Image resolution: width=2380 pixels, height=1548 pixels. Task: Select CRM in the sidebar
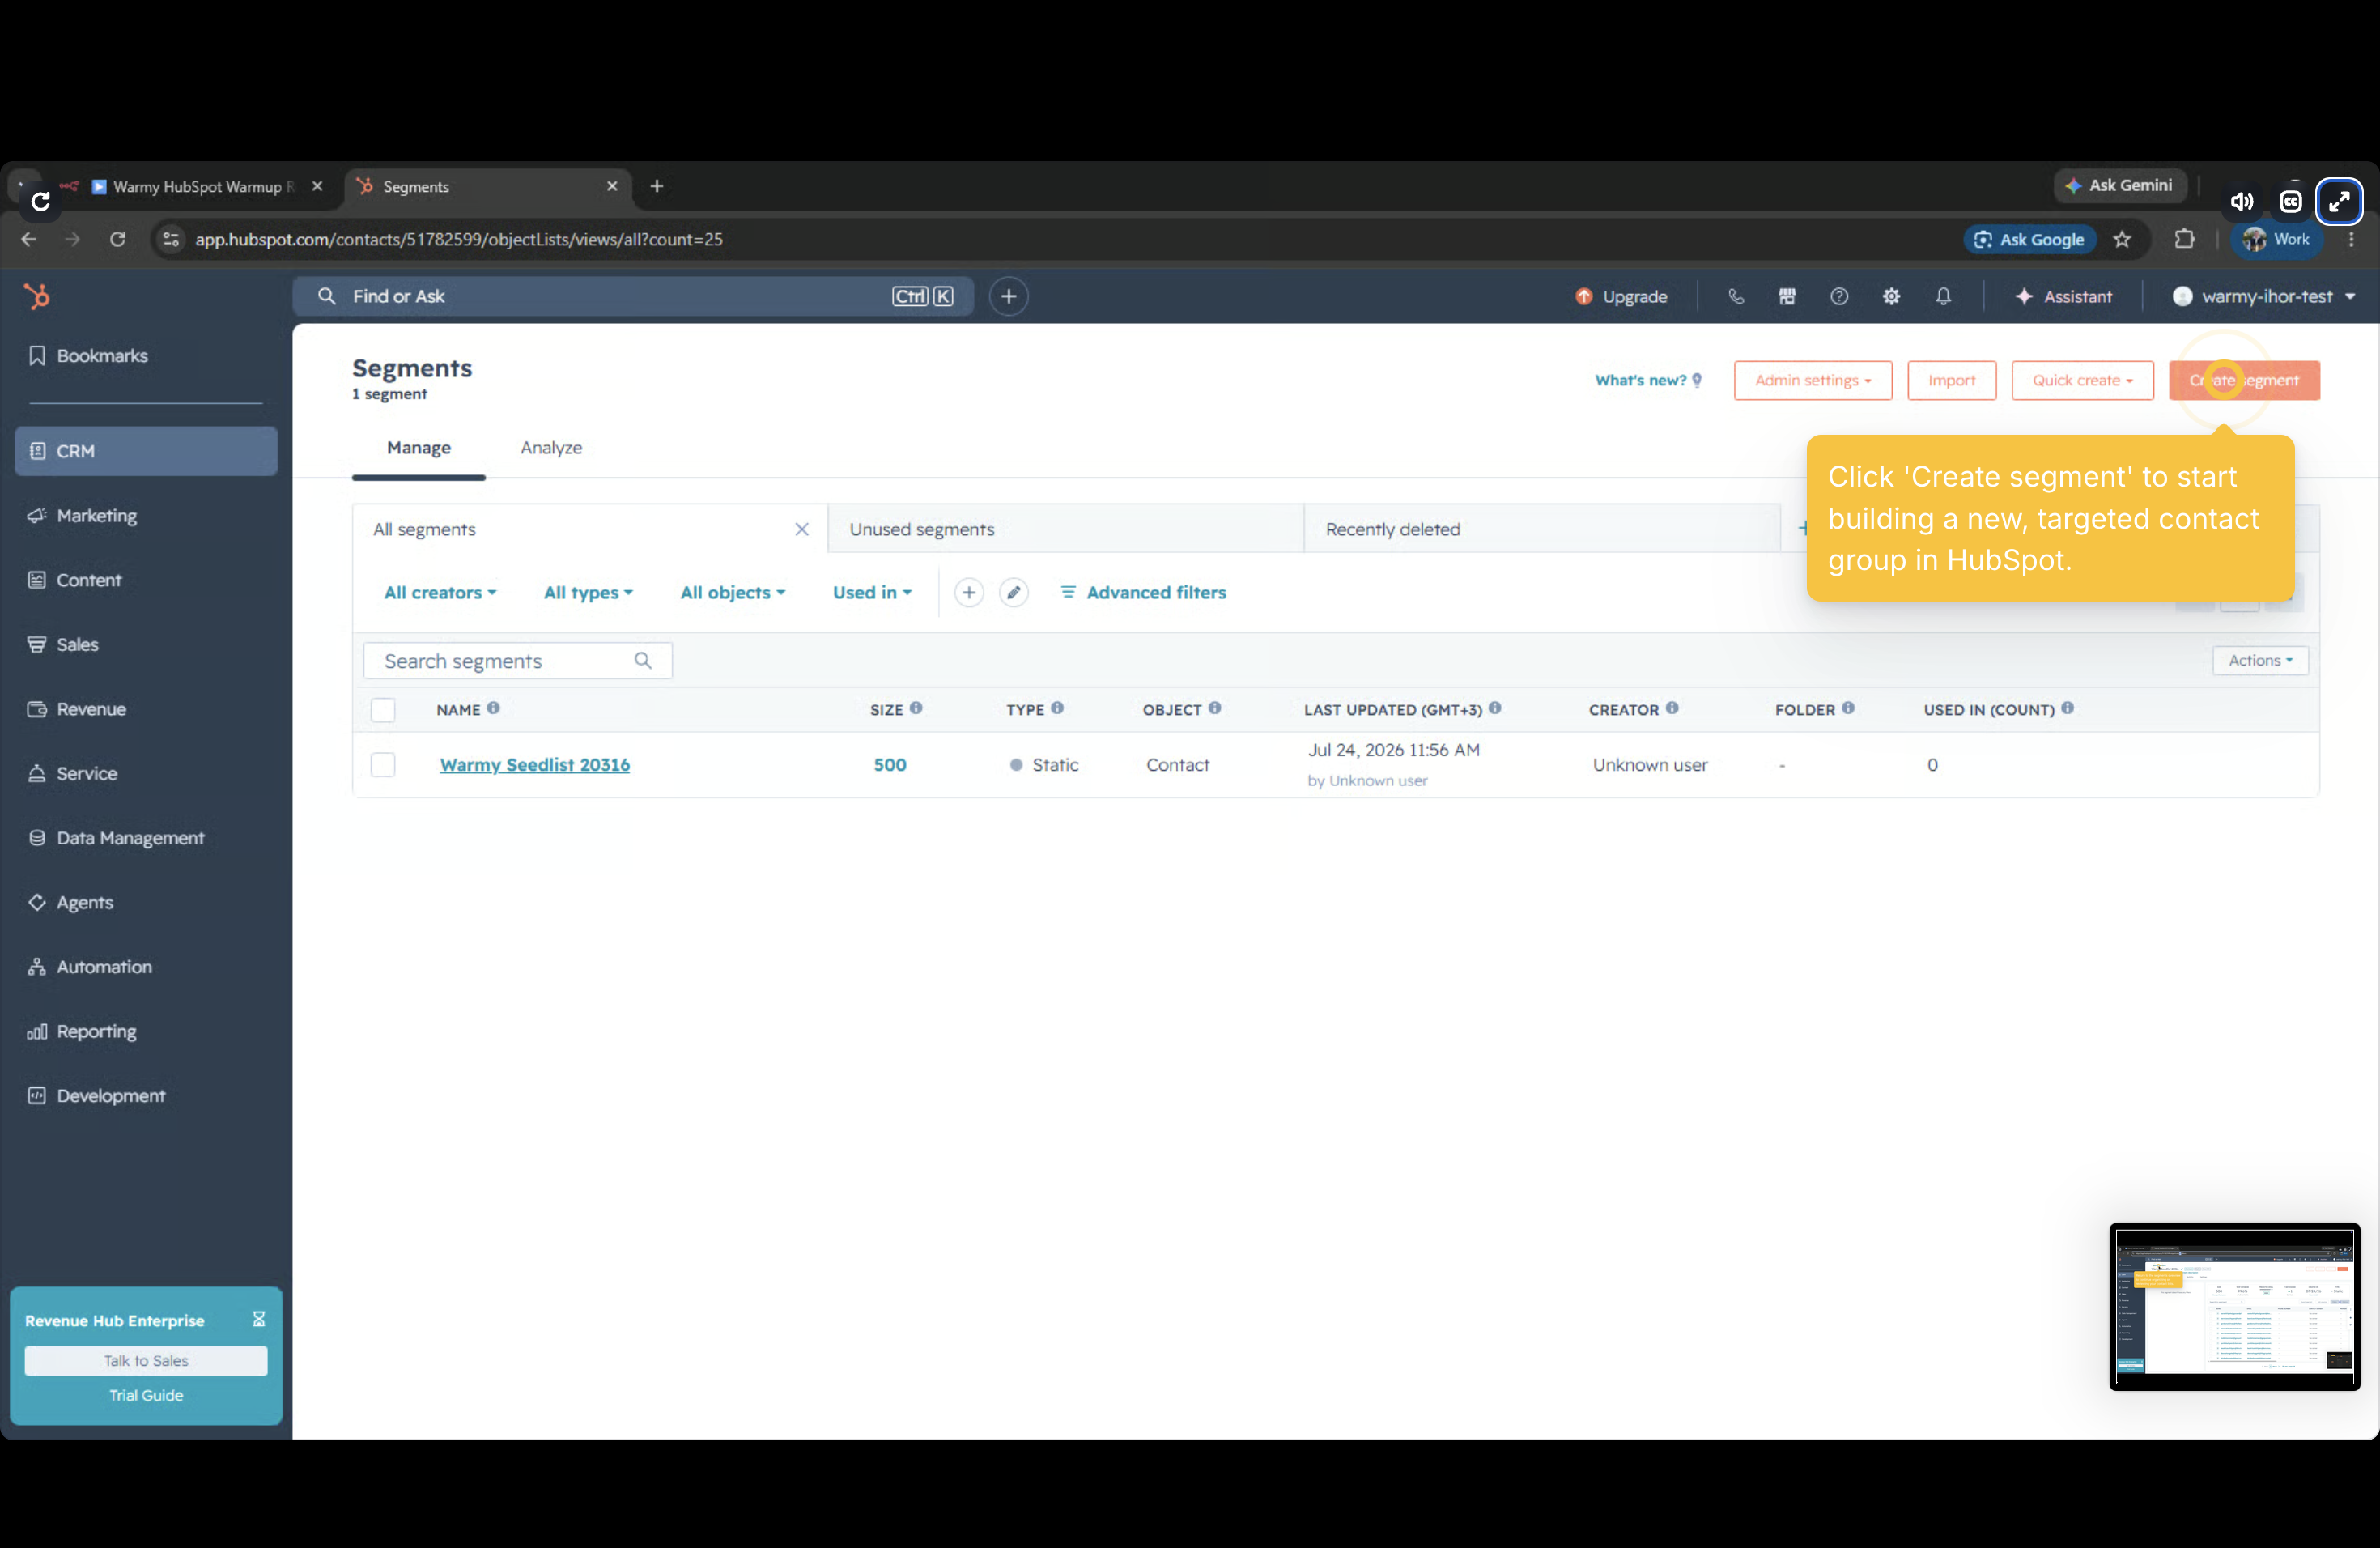pos(146,451)
